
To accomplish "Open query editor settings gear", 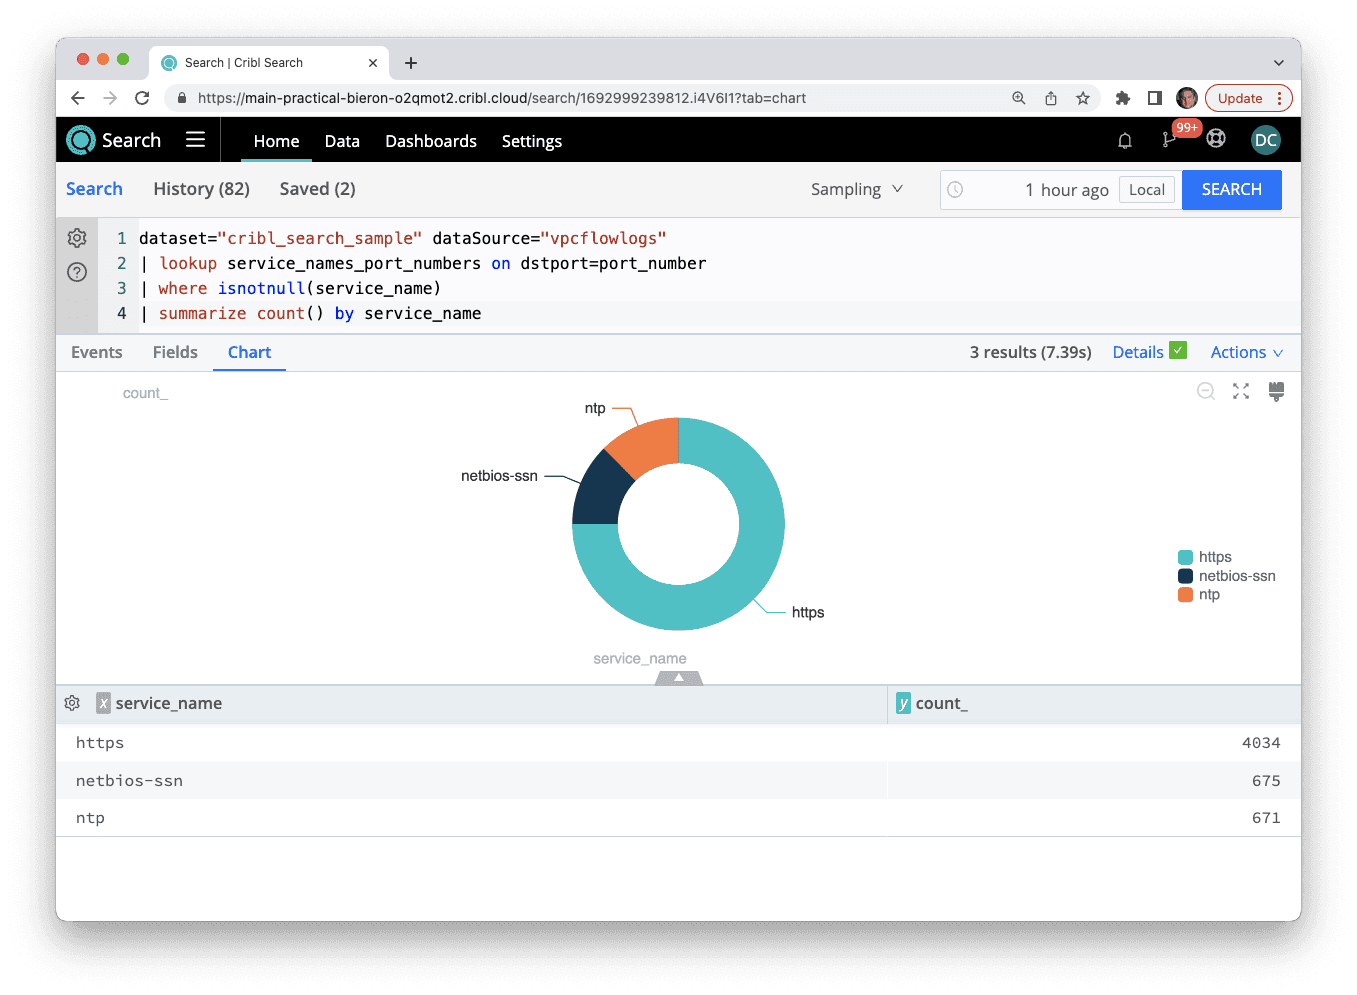I will (77, 238).
